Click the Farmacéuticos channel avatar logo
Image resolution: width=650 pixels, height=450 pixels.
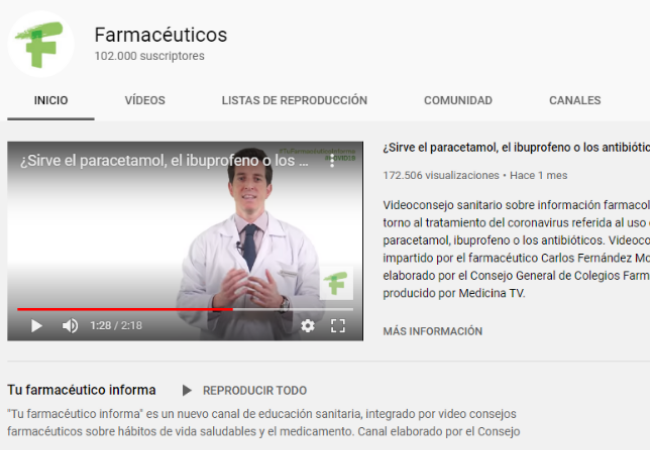click(x=41, y=44)
